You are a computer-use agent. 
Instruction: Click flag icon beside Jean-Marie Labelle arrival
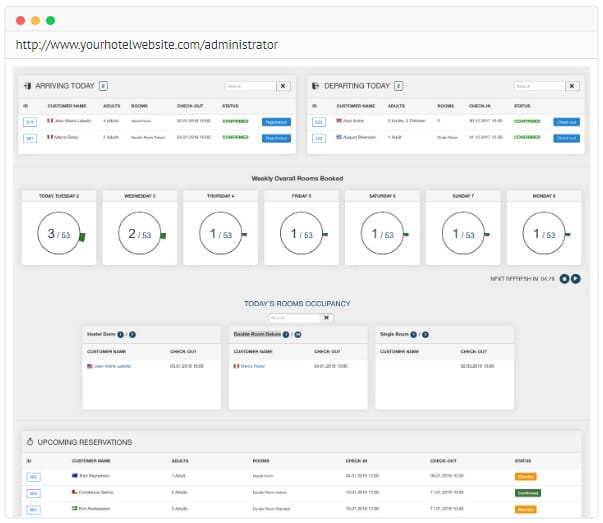pos(50,120)
